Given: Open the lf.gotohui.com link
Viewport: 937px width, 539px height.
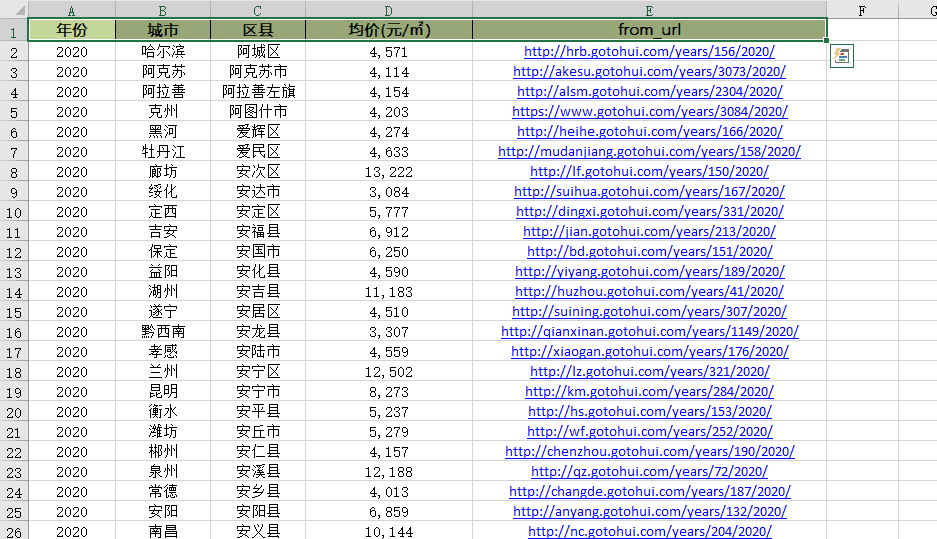Looking at the screenshot, I should click(650, 172).
